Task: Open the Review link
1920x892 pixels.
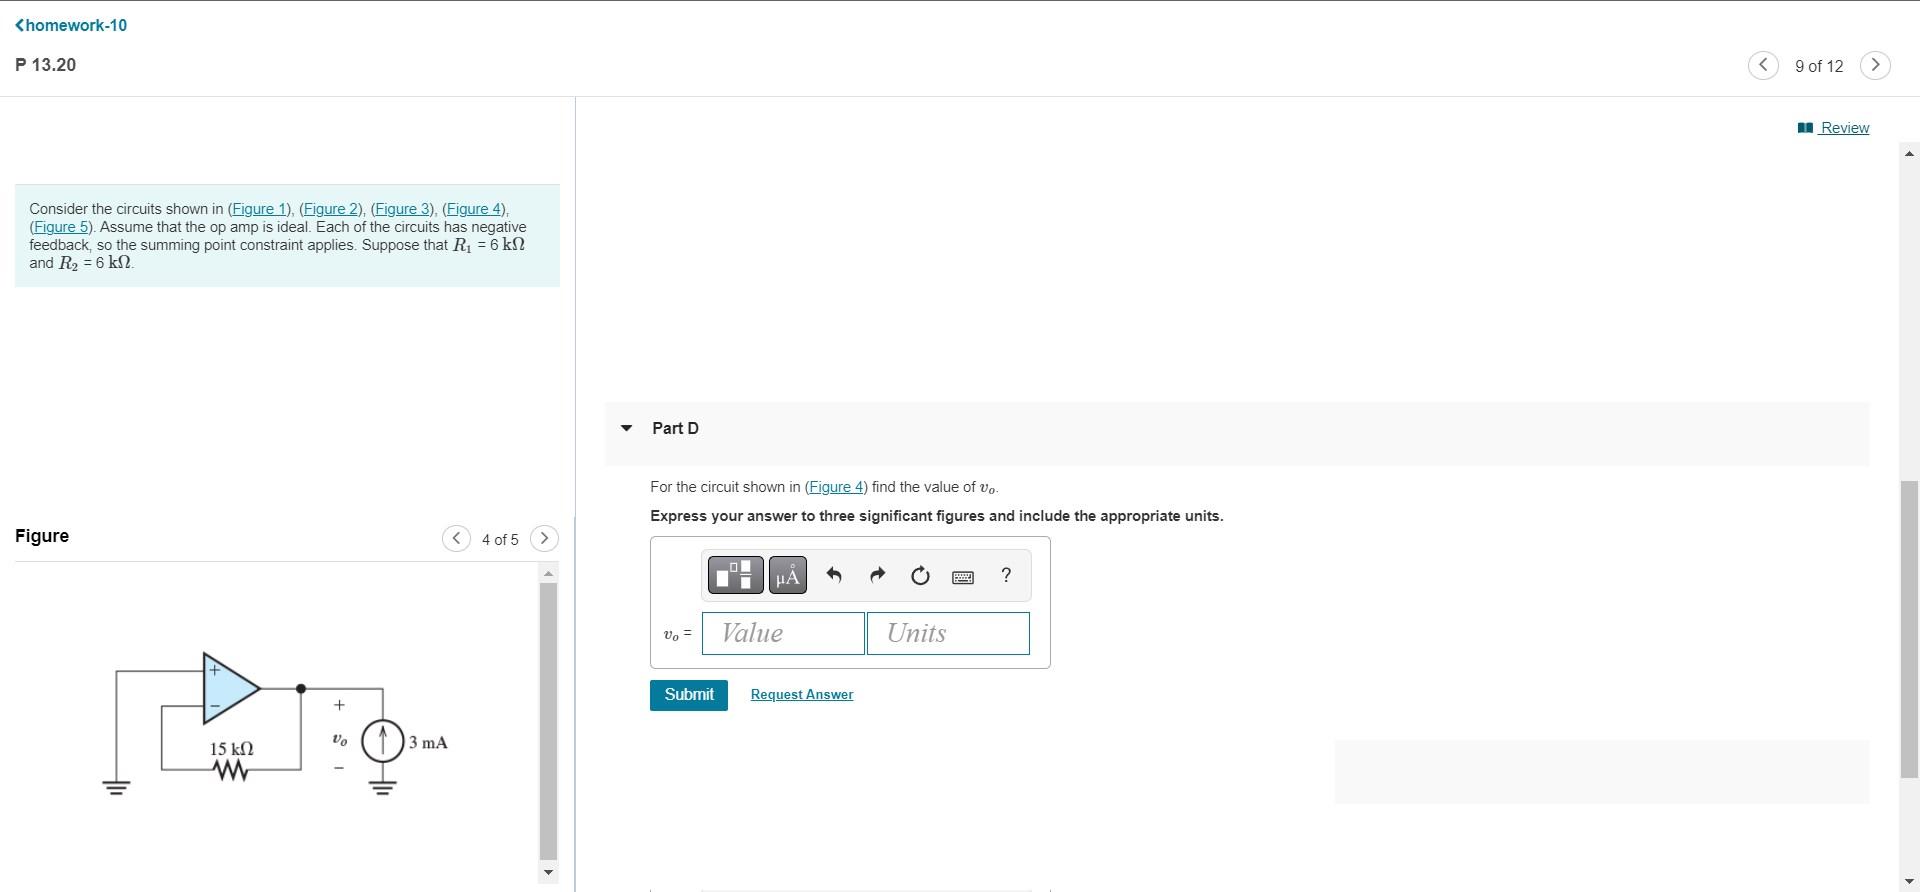Action: [x=1834, y=127]
